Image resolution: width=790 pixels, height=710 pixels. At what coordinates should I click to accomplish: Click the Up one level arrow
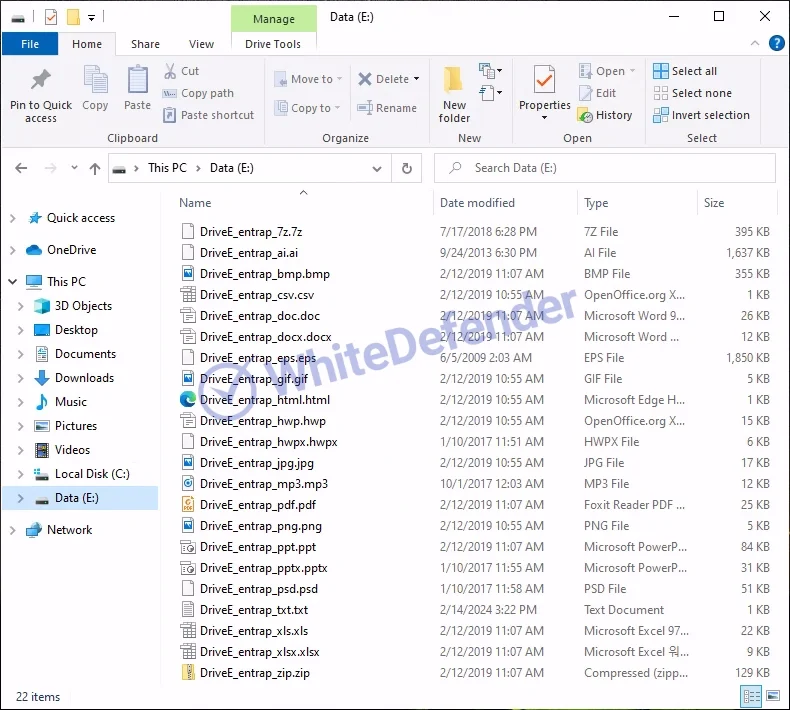[x=95, y=168]
